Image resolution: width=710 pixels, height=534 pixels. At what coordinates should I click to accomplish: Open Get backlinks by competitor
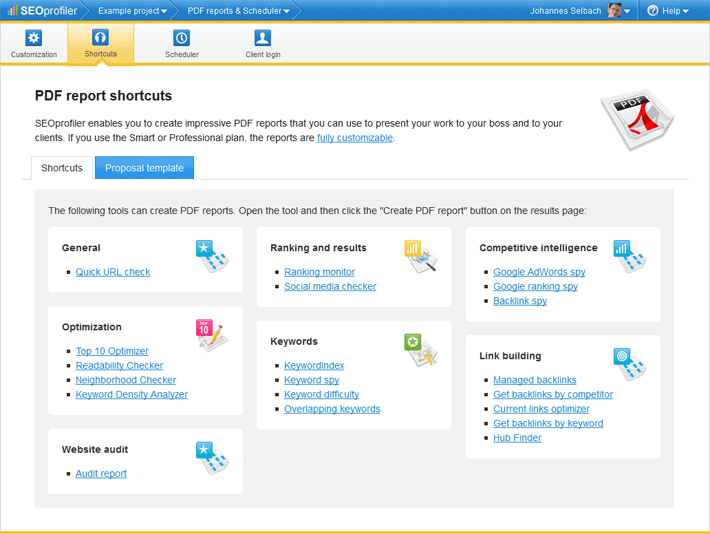coord(553,394)
